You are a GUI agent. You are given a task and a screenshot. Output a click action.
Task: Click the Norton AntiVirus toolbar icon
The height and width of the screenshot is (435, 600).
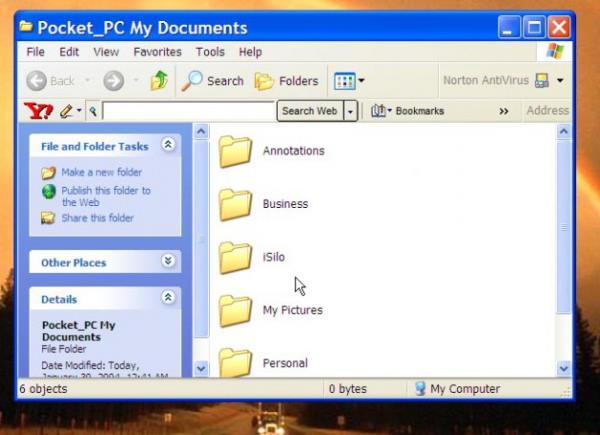click(x=543, y=80)
